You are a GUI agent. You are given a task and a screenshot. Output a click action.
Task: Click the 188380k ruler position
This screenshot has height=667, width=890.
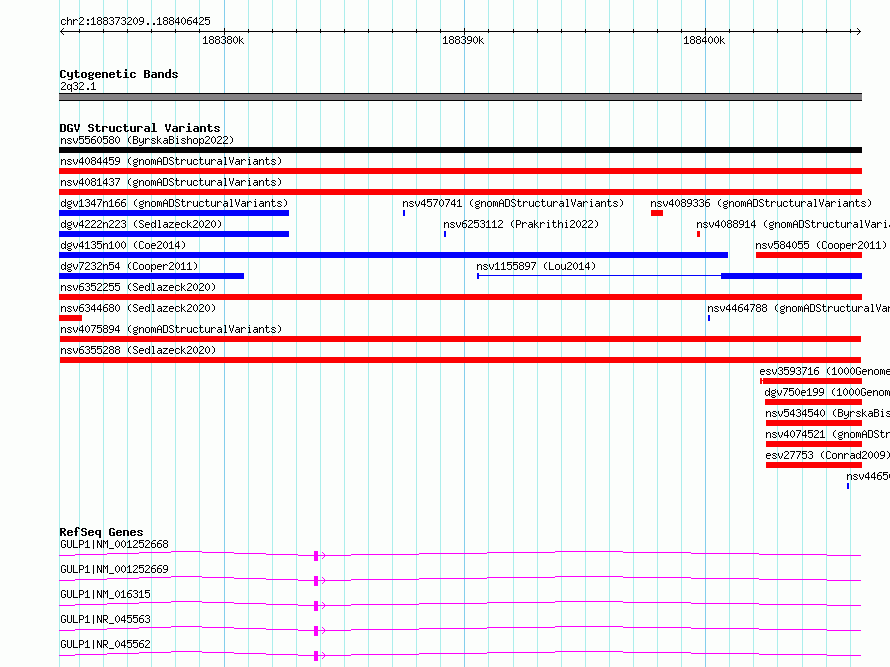coord(223,40)
